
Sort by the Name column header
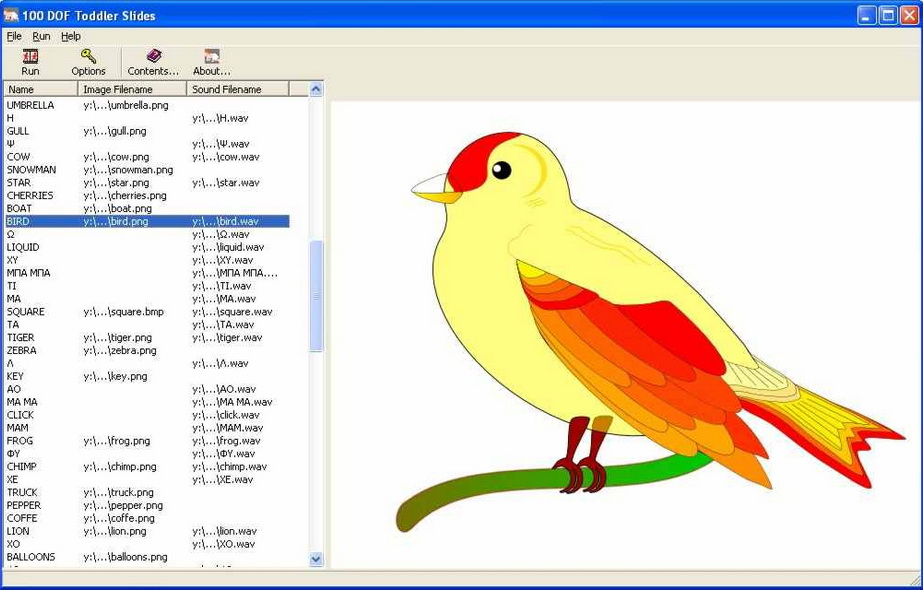tap(41, 89)
